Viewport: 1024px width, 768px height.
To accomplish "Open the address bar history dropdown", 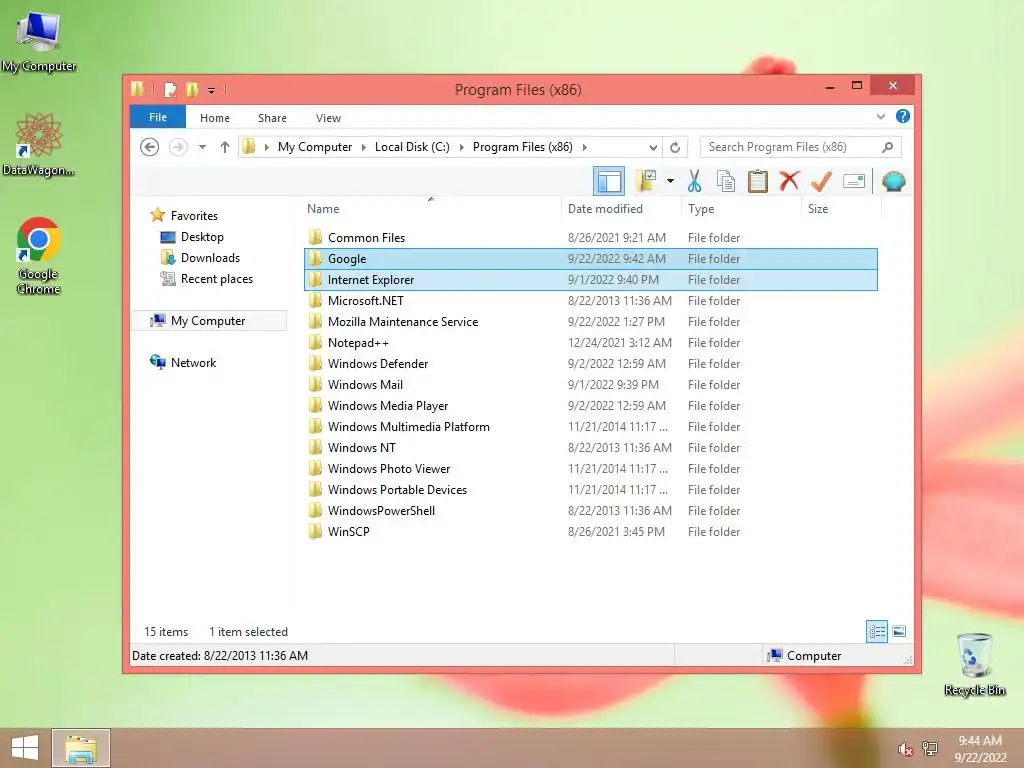I will [x=653, y=147].
